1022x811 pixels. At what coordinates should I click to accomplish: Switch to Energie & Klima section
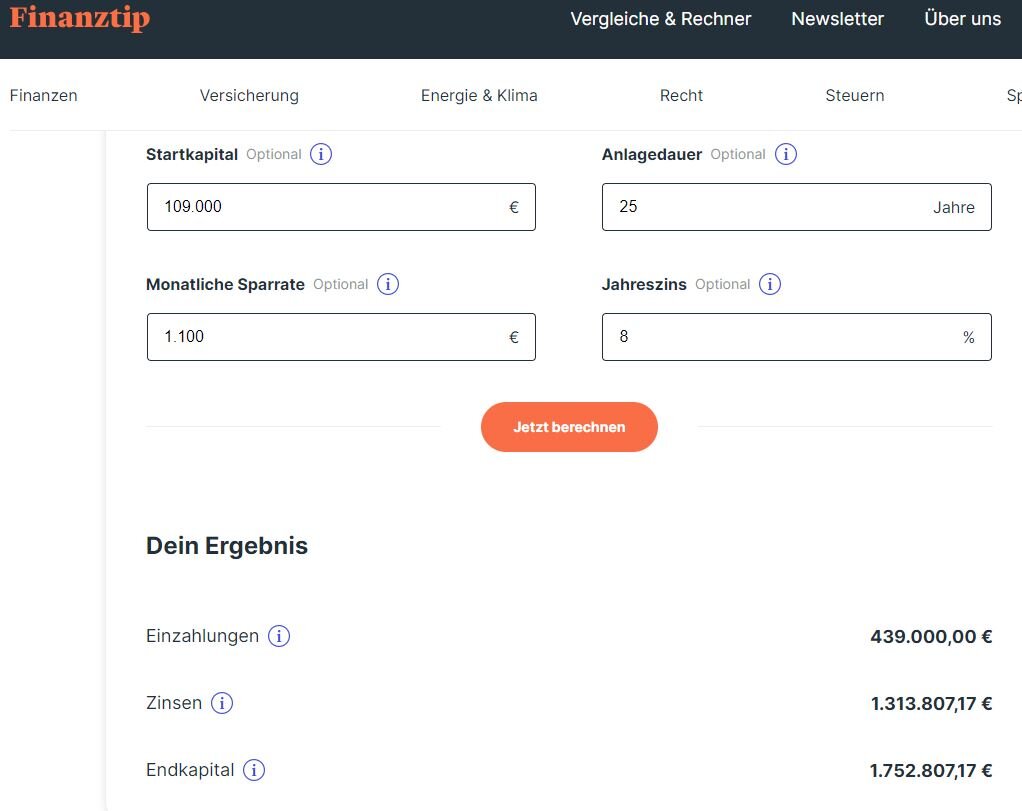(x=479, y=96)
